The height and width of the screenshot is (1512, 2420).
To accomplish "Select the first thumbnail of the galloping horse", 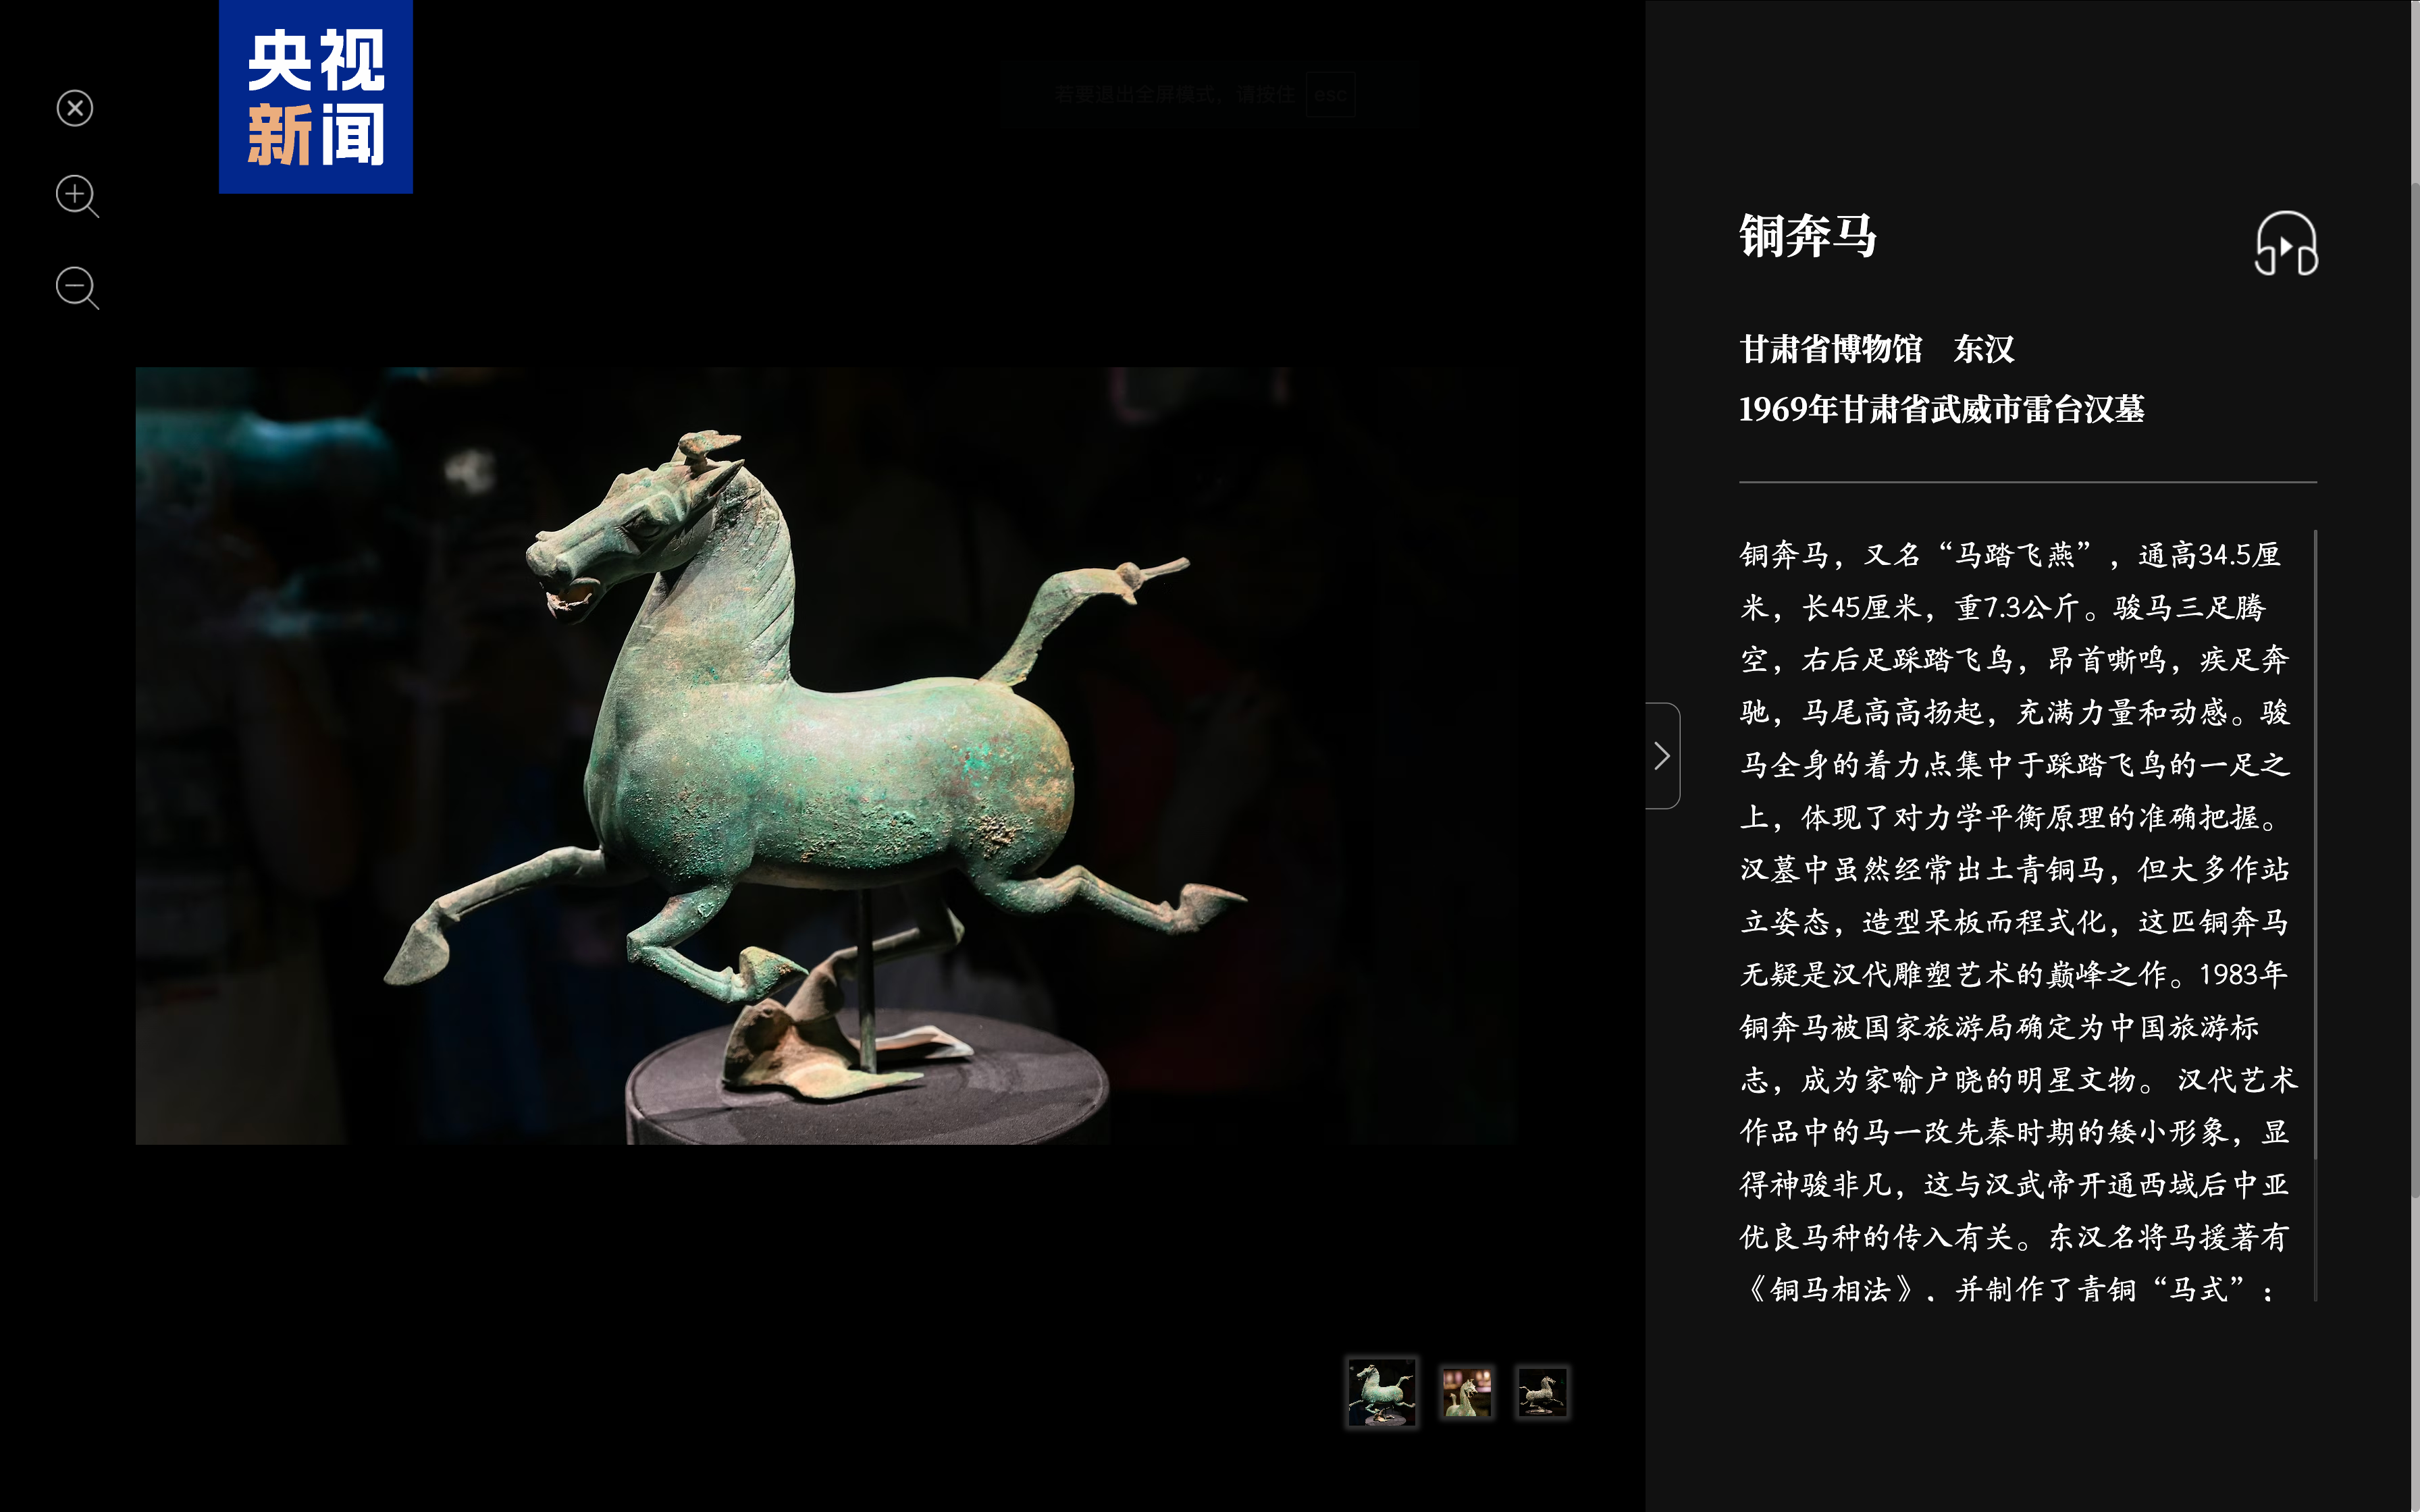I will click(1381, 1391).
